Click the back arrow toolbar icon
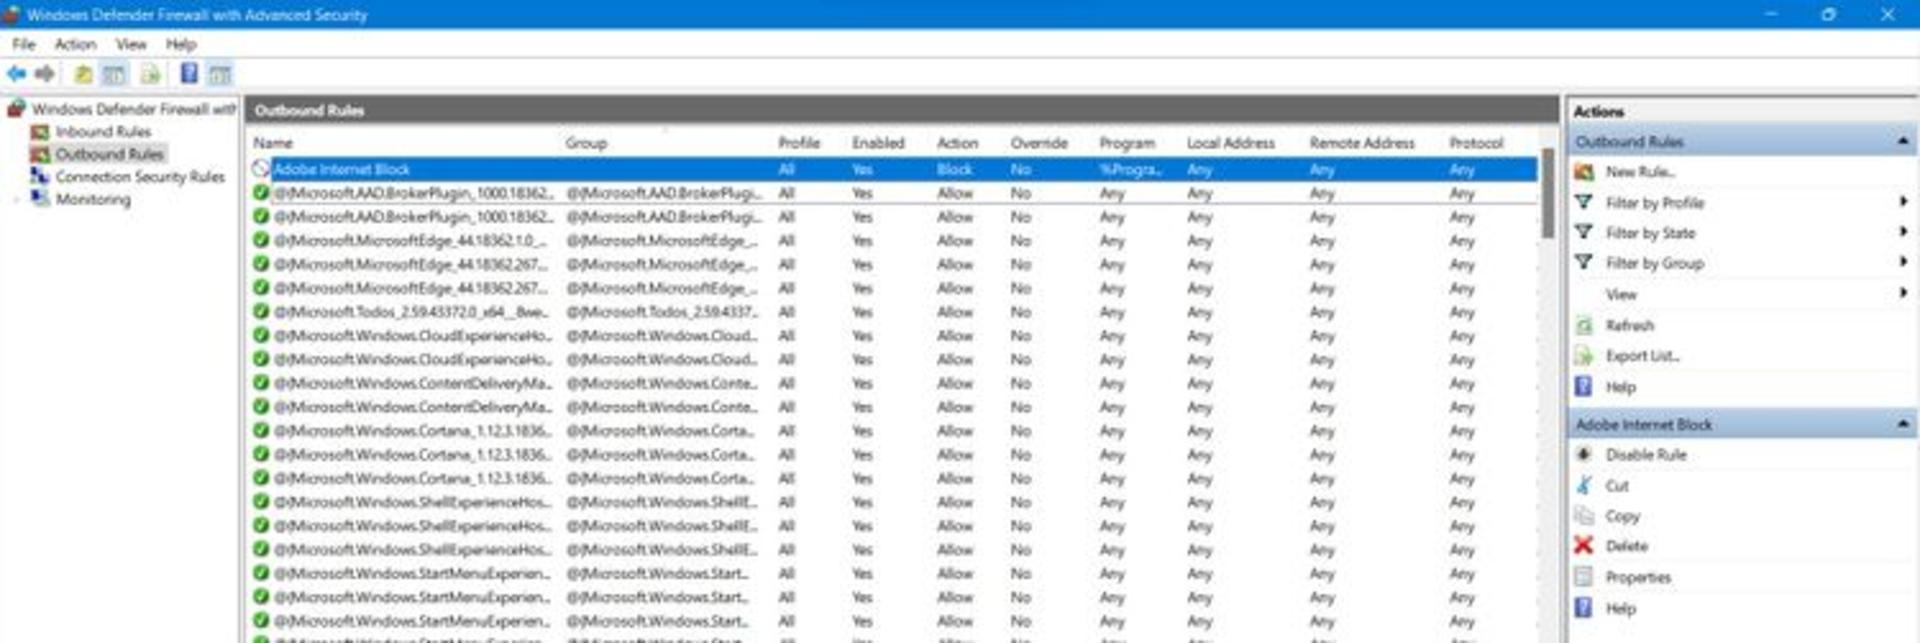 pos(17,74)
